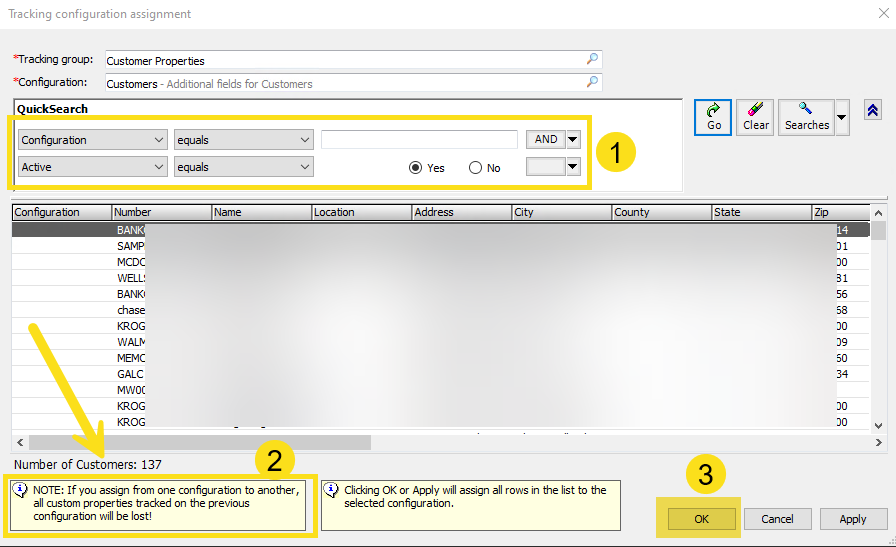Sort by County column header
Image resolution: width=896 pixels, height=547 pixels.
coord(662,212)
